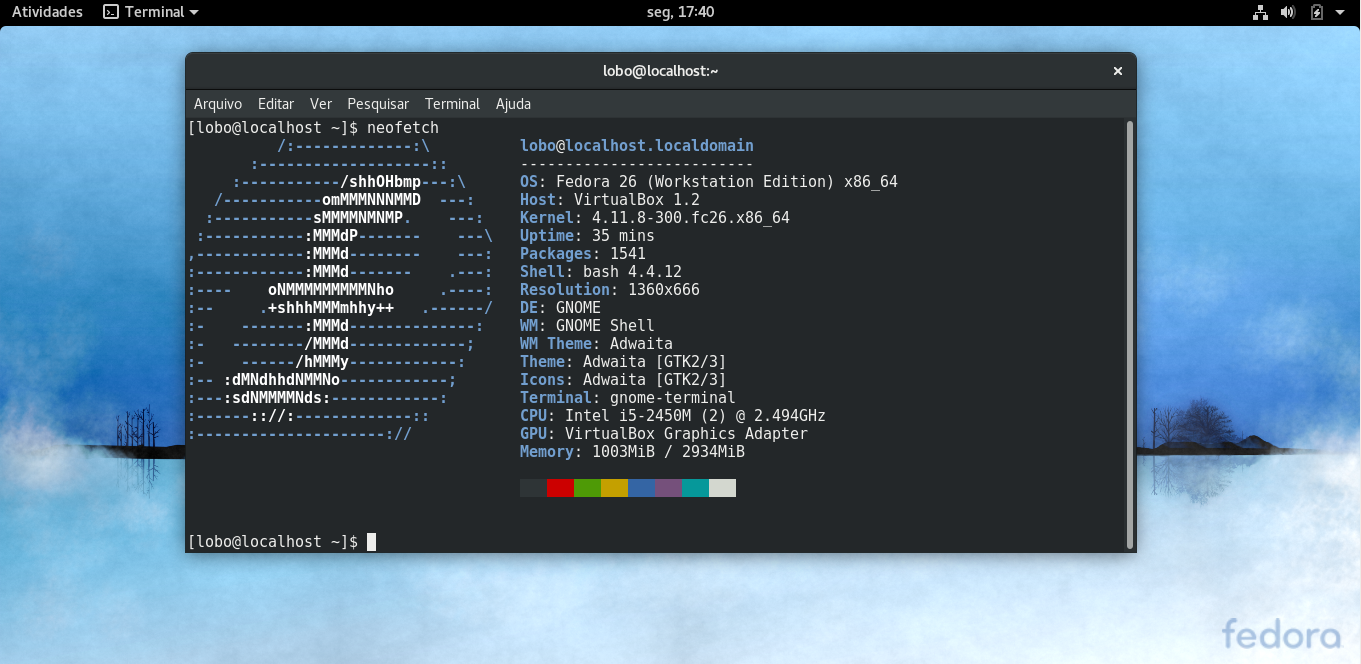Open the clock and calendar showing seg, 17:40
The image size is (1361, 664).
point(681,12)
